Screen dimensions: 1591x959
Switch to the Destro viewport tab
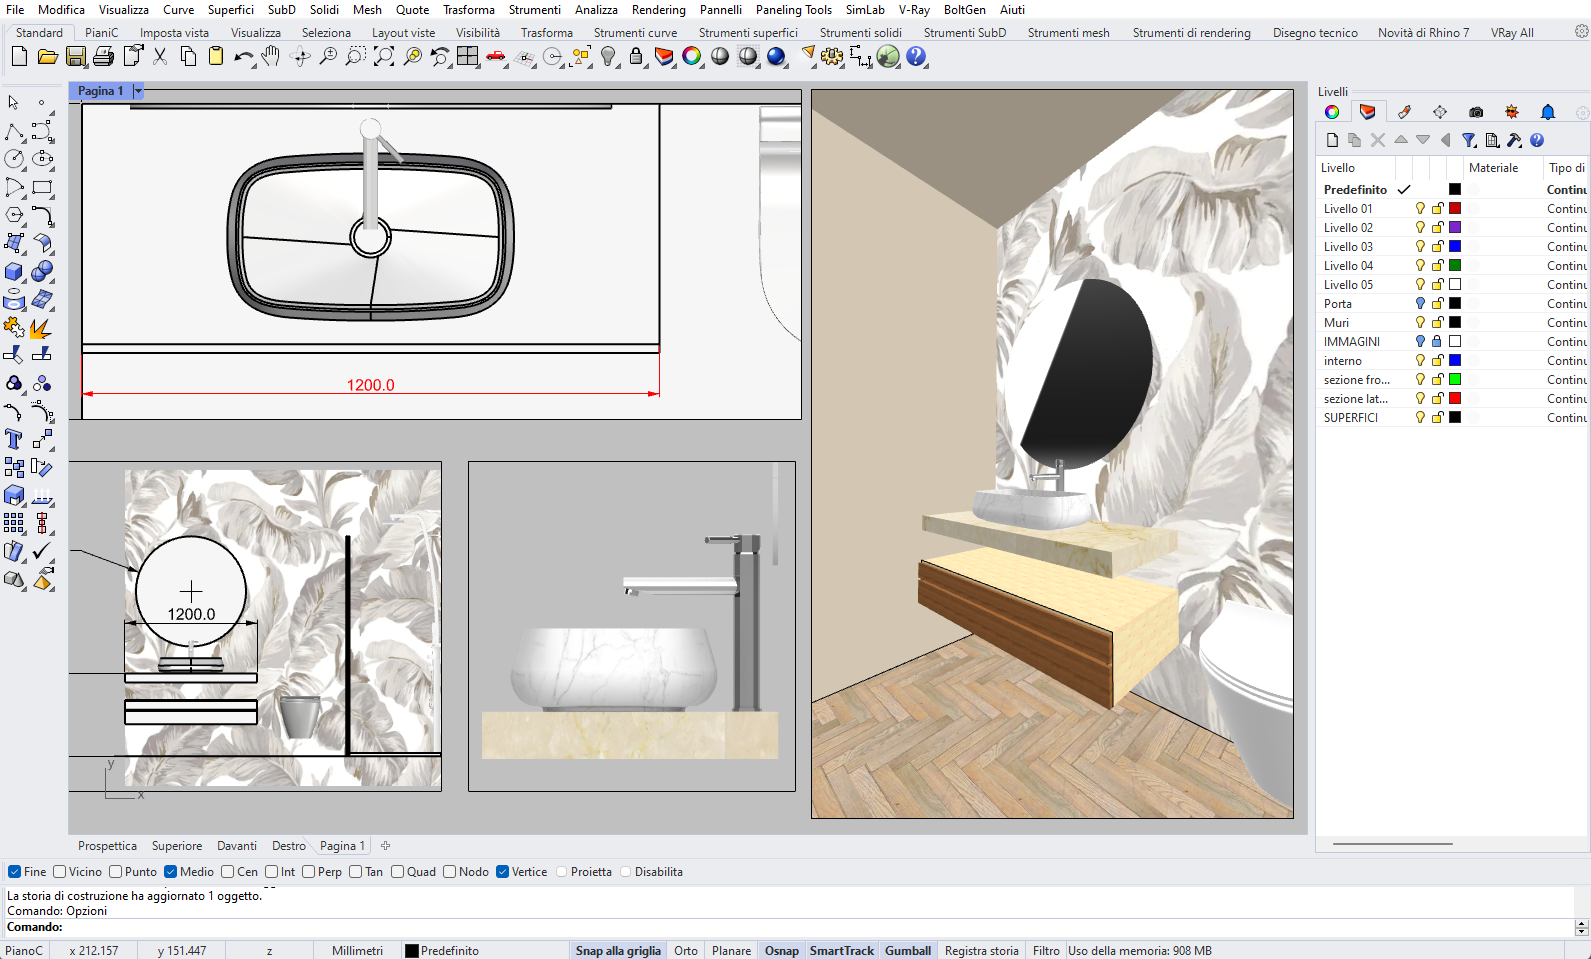click(289, 846)
